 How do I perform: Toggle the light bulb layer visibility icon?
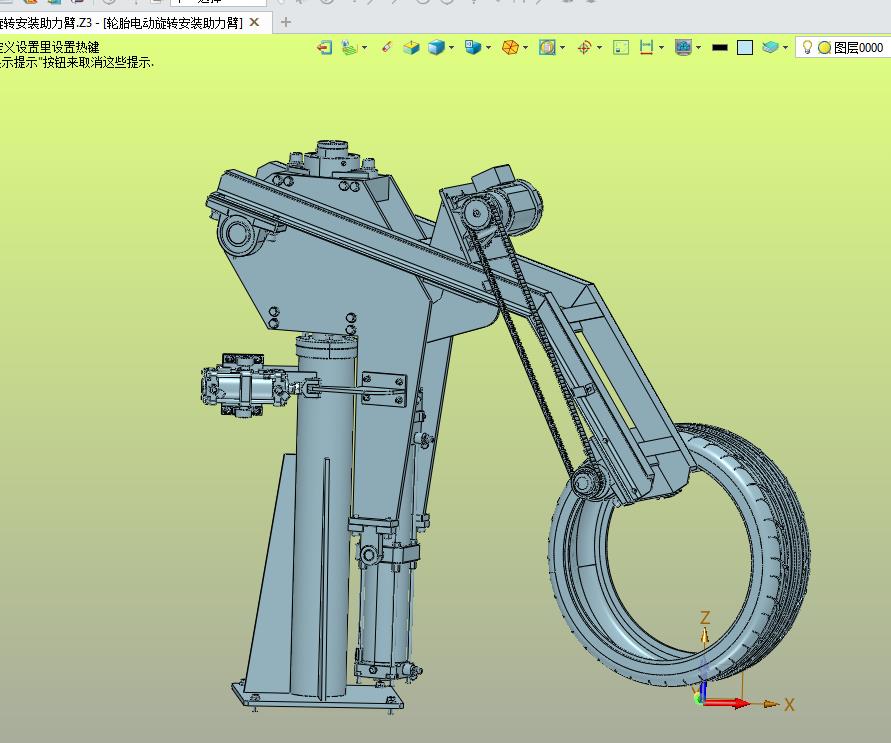[x=807, y=47]
